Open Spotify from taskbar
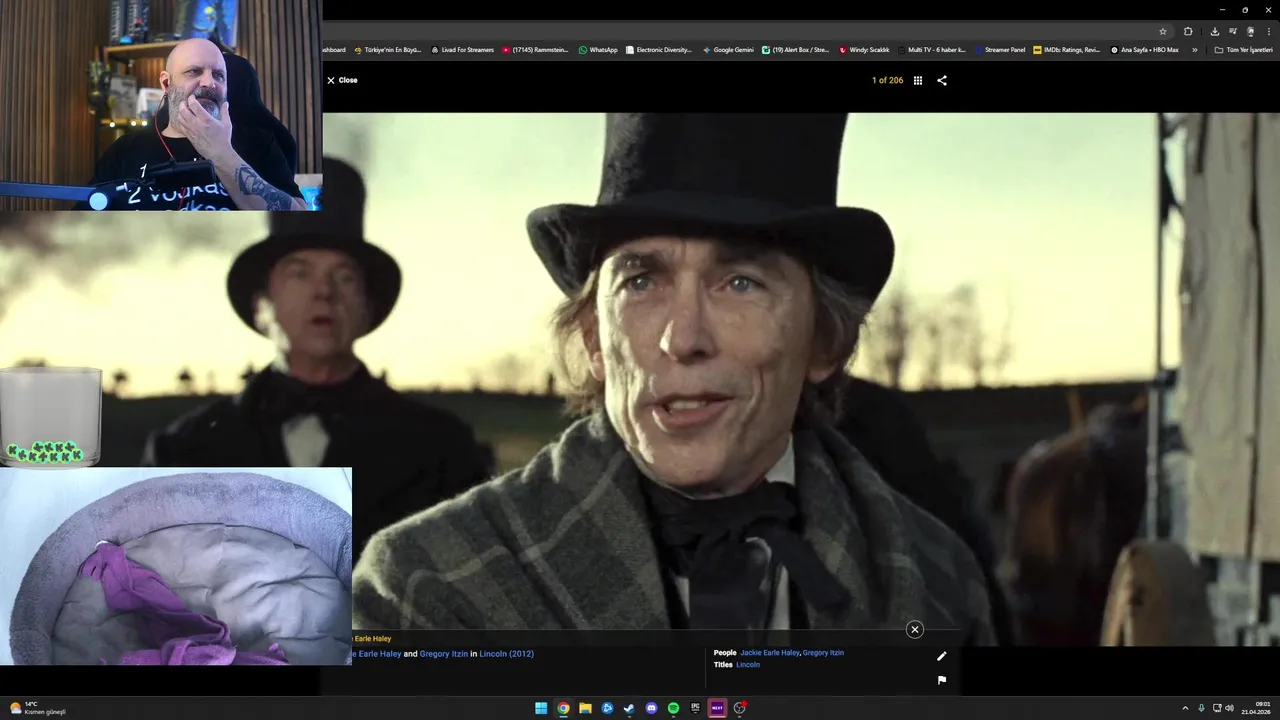The height and width of the screenshot is (720, 1280). [x=673, y=708]
